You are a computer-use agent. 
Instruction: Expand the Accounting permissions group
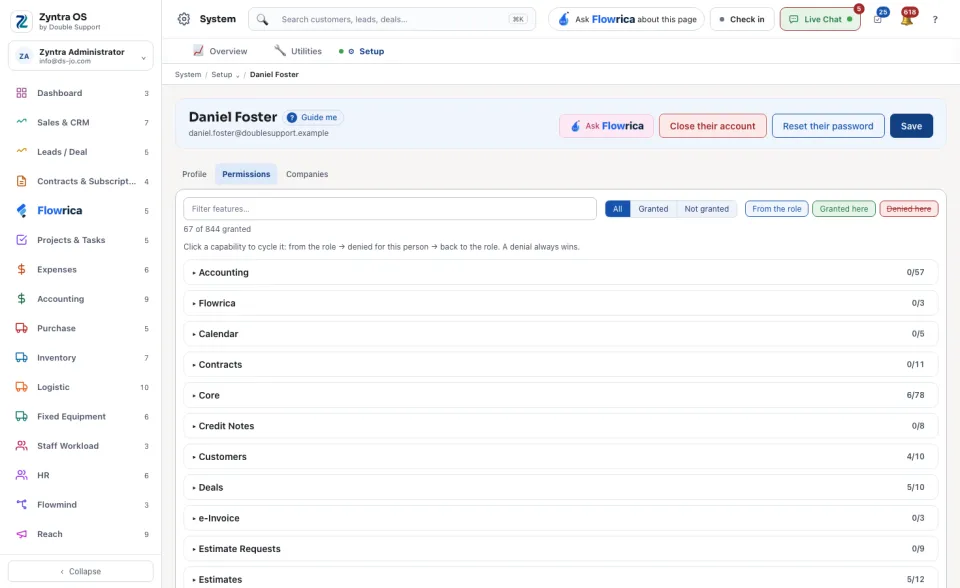click(x=560, y=273)
